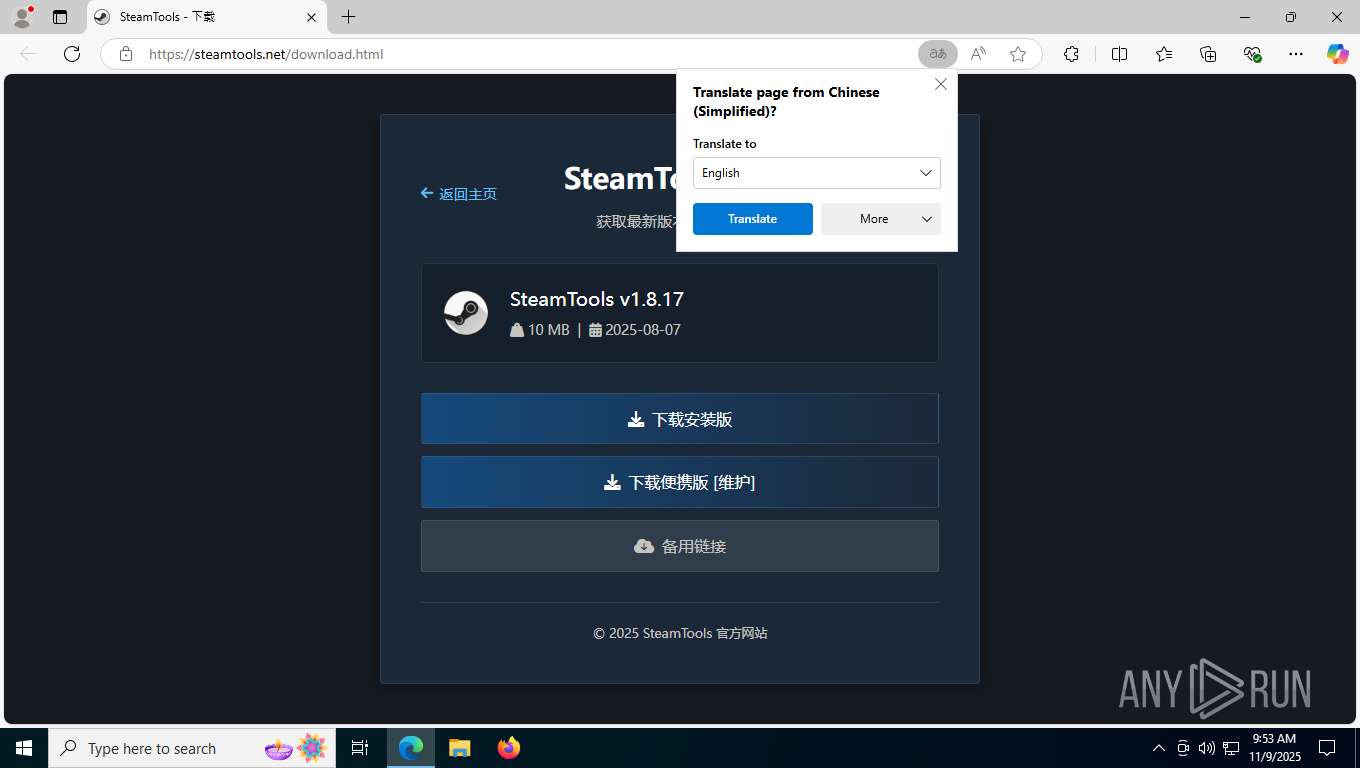This screenshot has width=1360, height=768.
Task: Open the network status tray icon
Action: [x=1232, y=748]
